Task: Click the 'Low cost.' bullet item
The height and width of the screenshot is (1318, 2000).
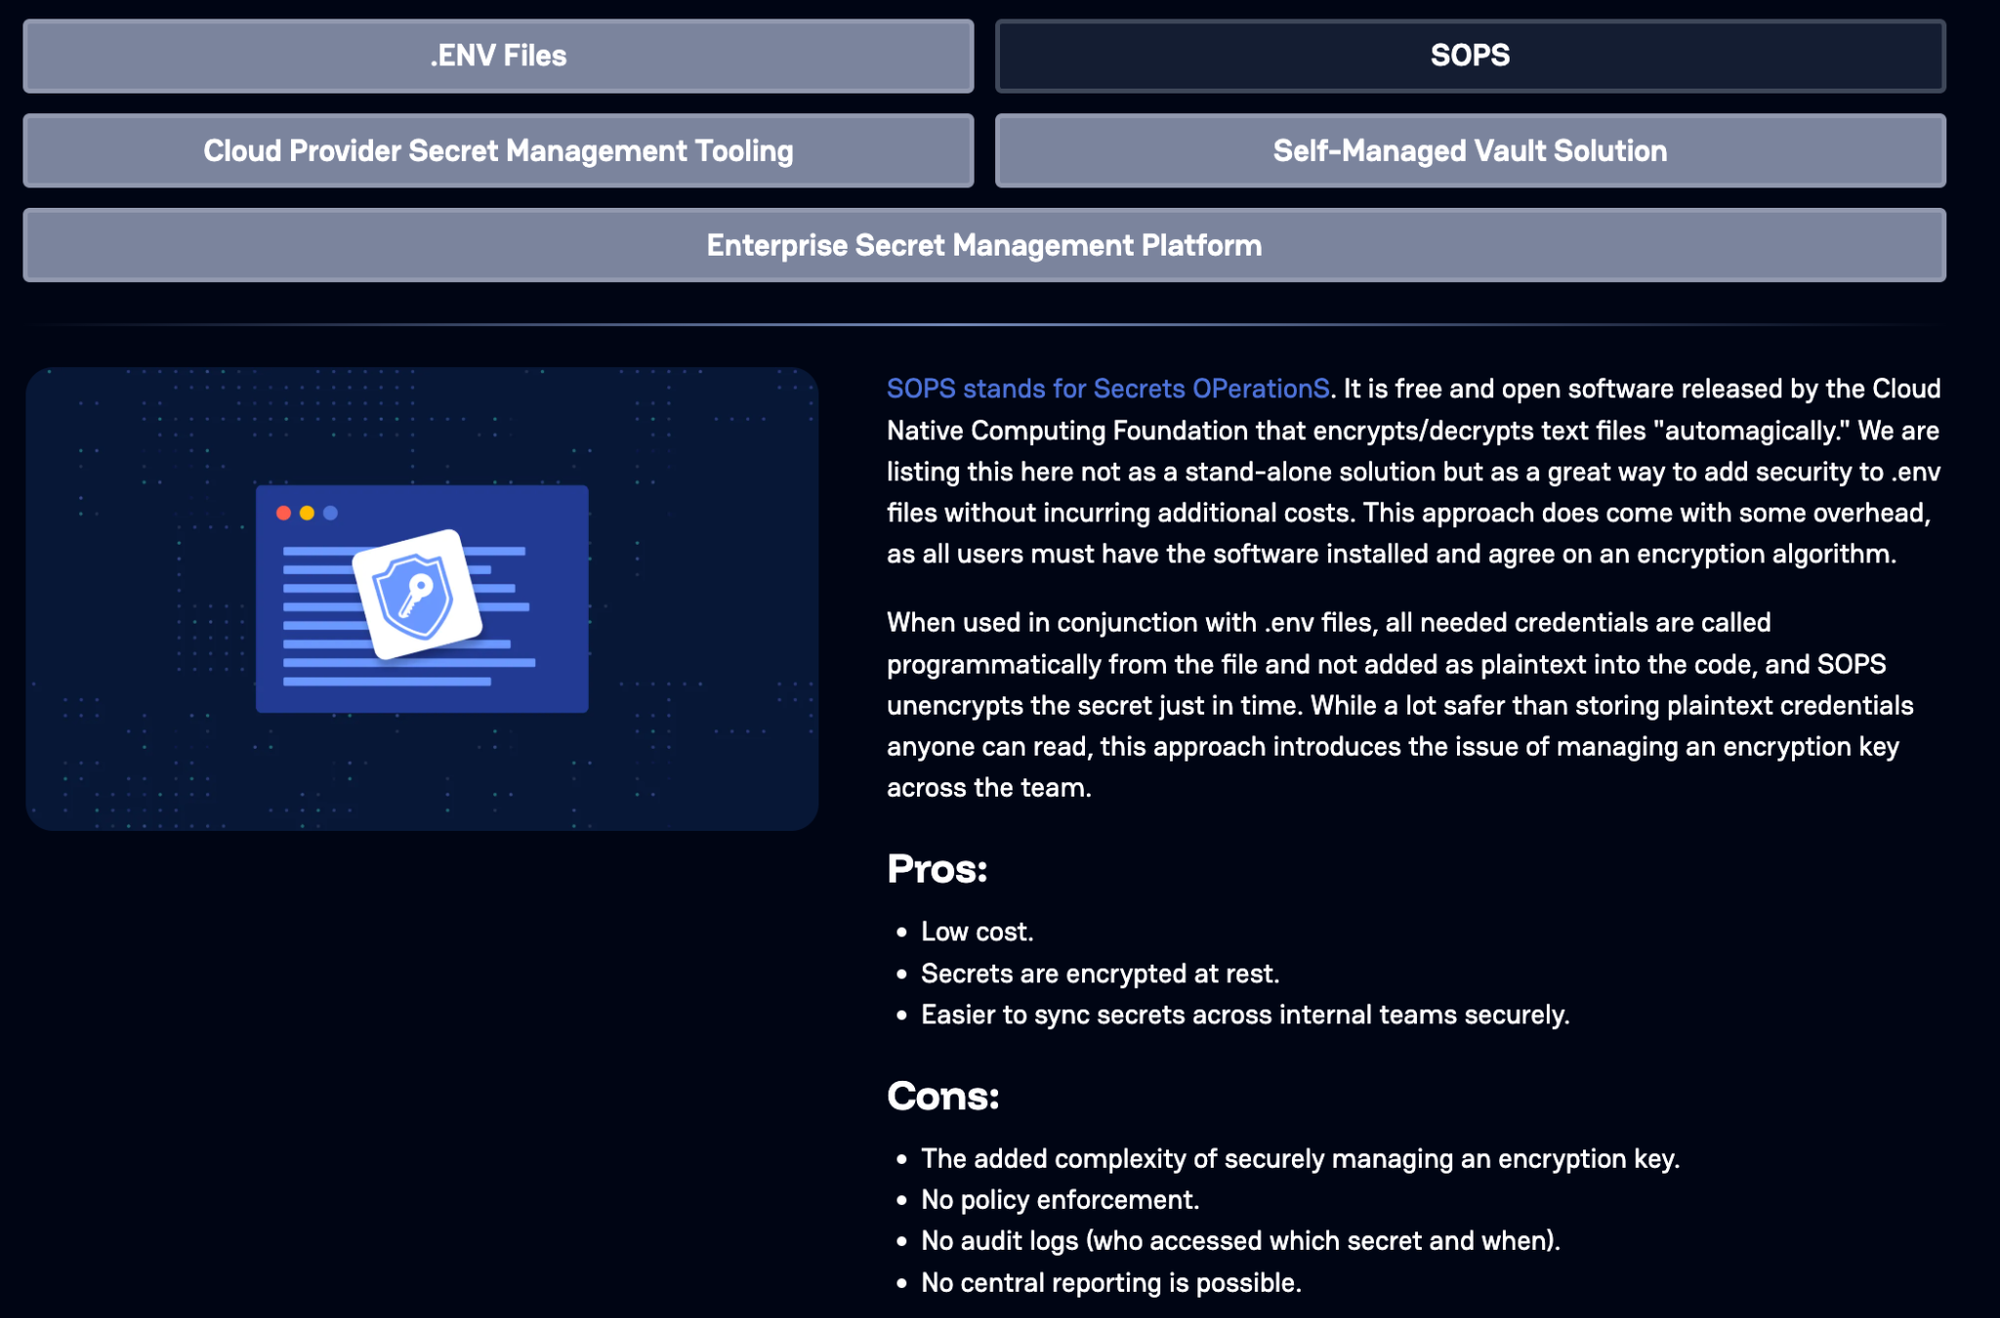Action: [976, 932]
